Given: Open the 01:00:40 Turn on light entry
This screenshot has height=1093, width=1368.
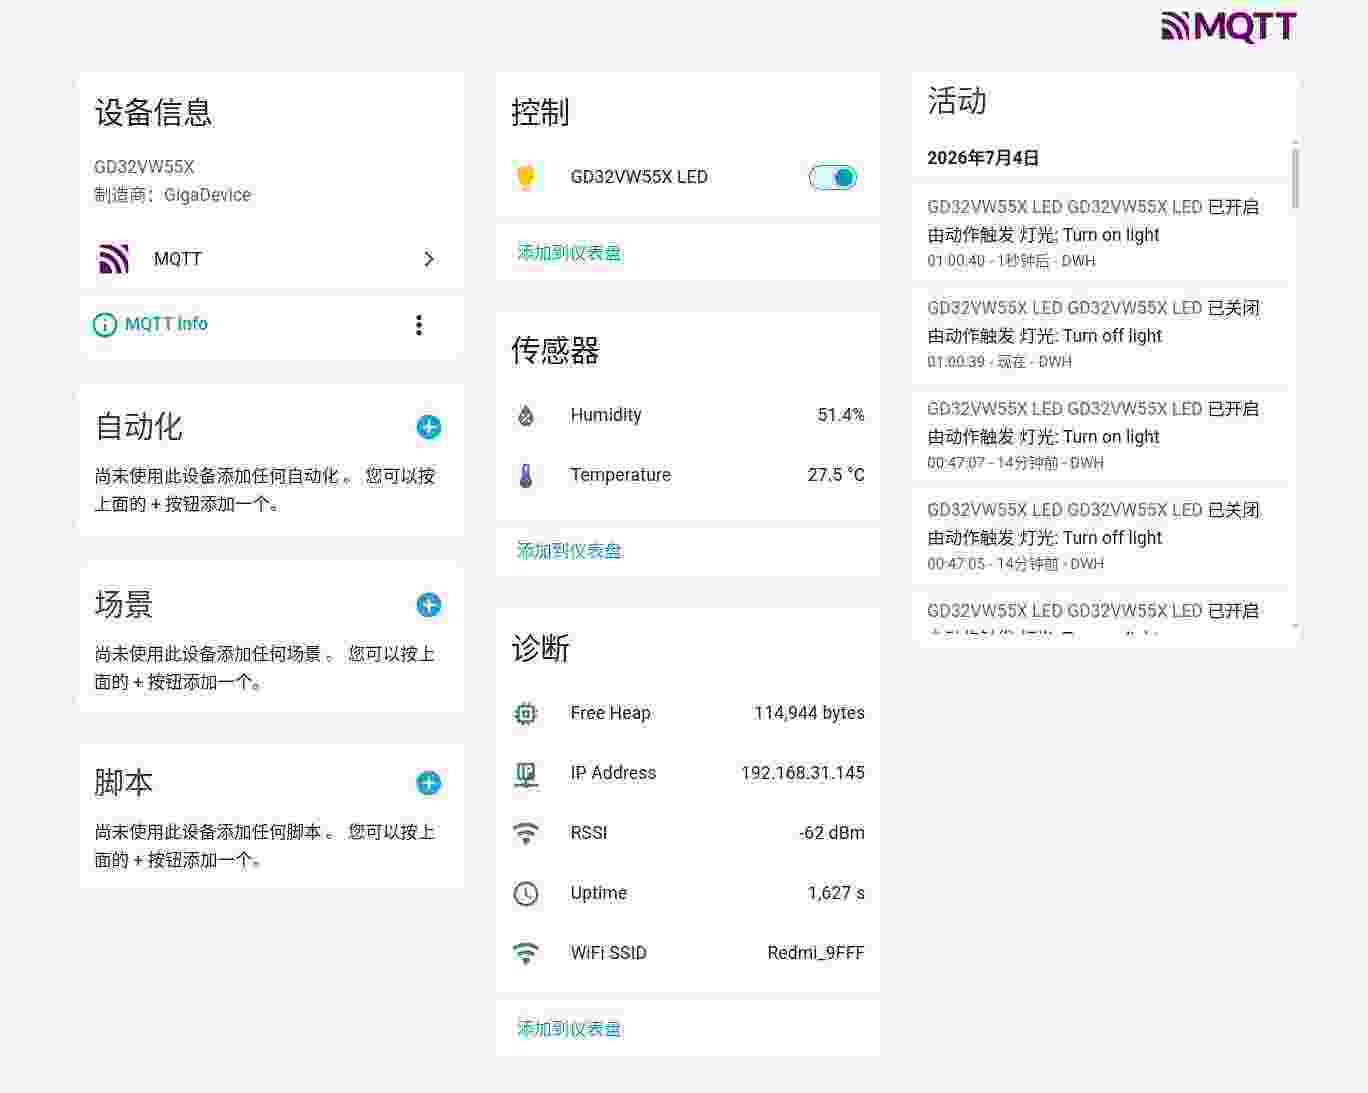Looking at the screenshot, I should (x=1099, y=233).
